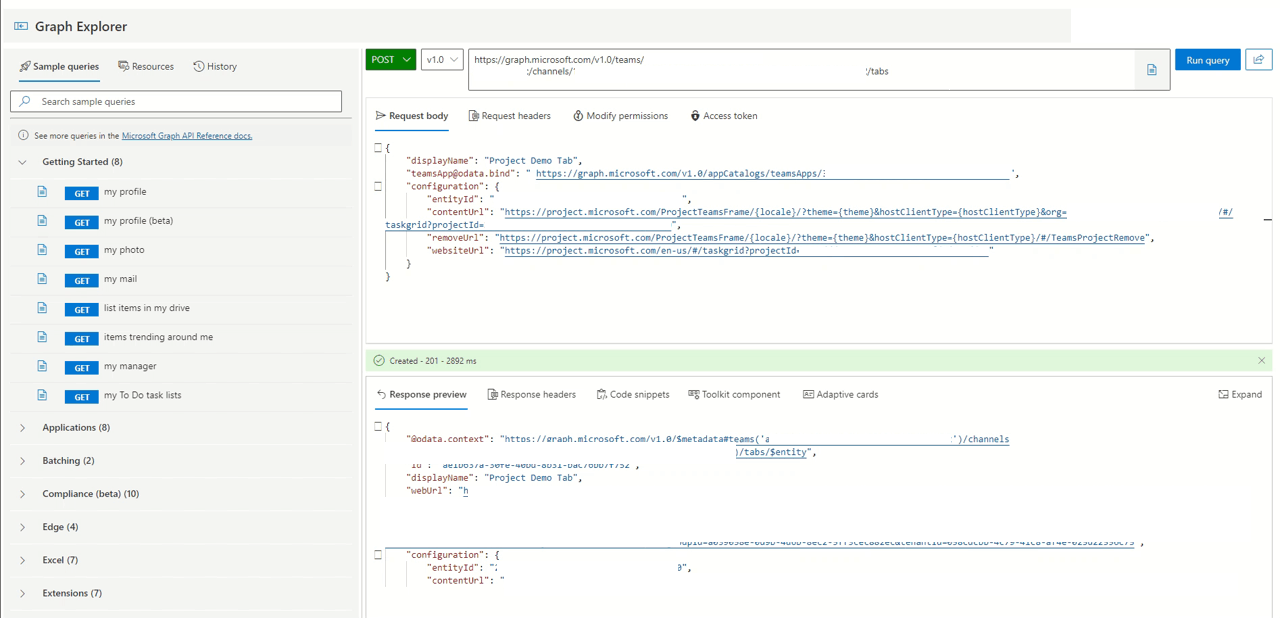1280x618 pixels.
Task: Collapse the configuration block in request body
Action: coord(378,186)
